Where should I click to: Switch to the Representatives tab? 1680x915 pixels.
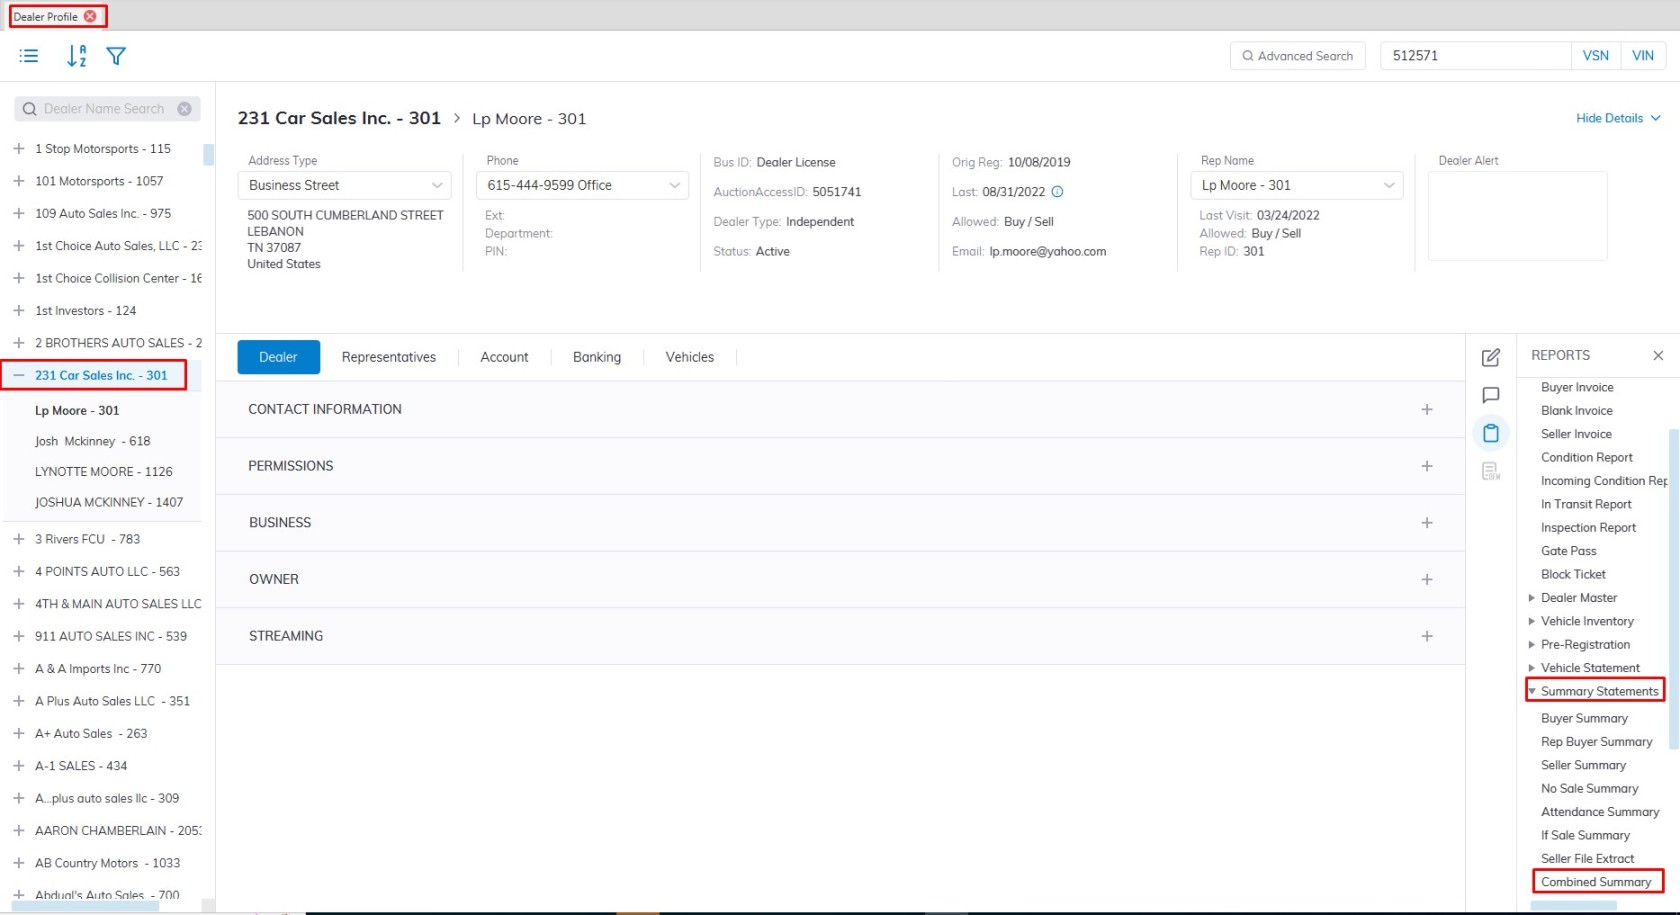pyautogui.click(x=388, y=357)
